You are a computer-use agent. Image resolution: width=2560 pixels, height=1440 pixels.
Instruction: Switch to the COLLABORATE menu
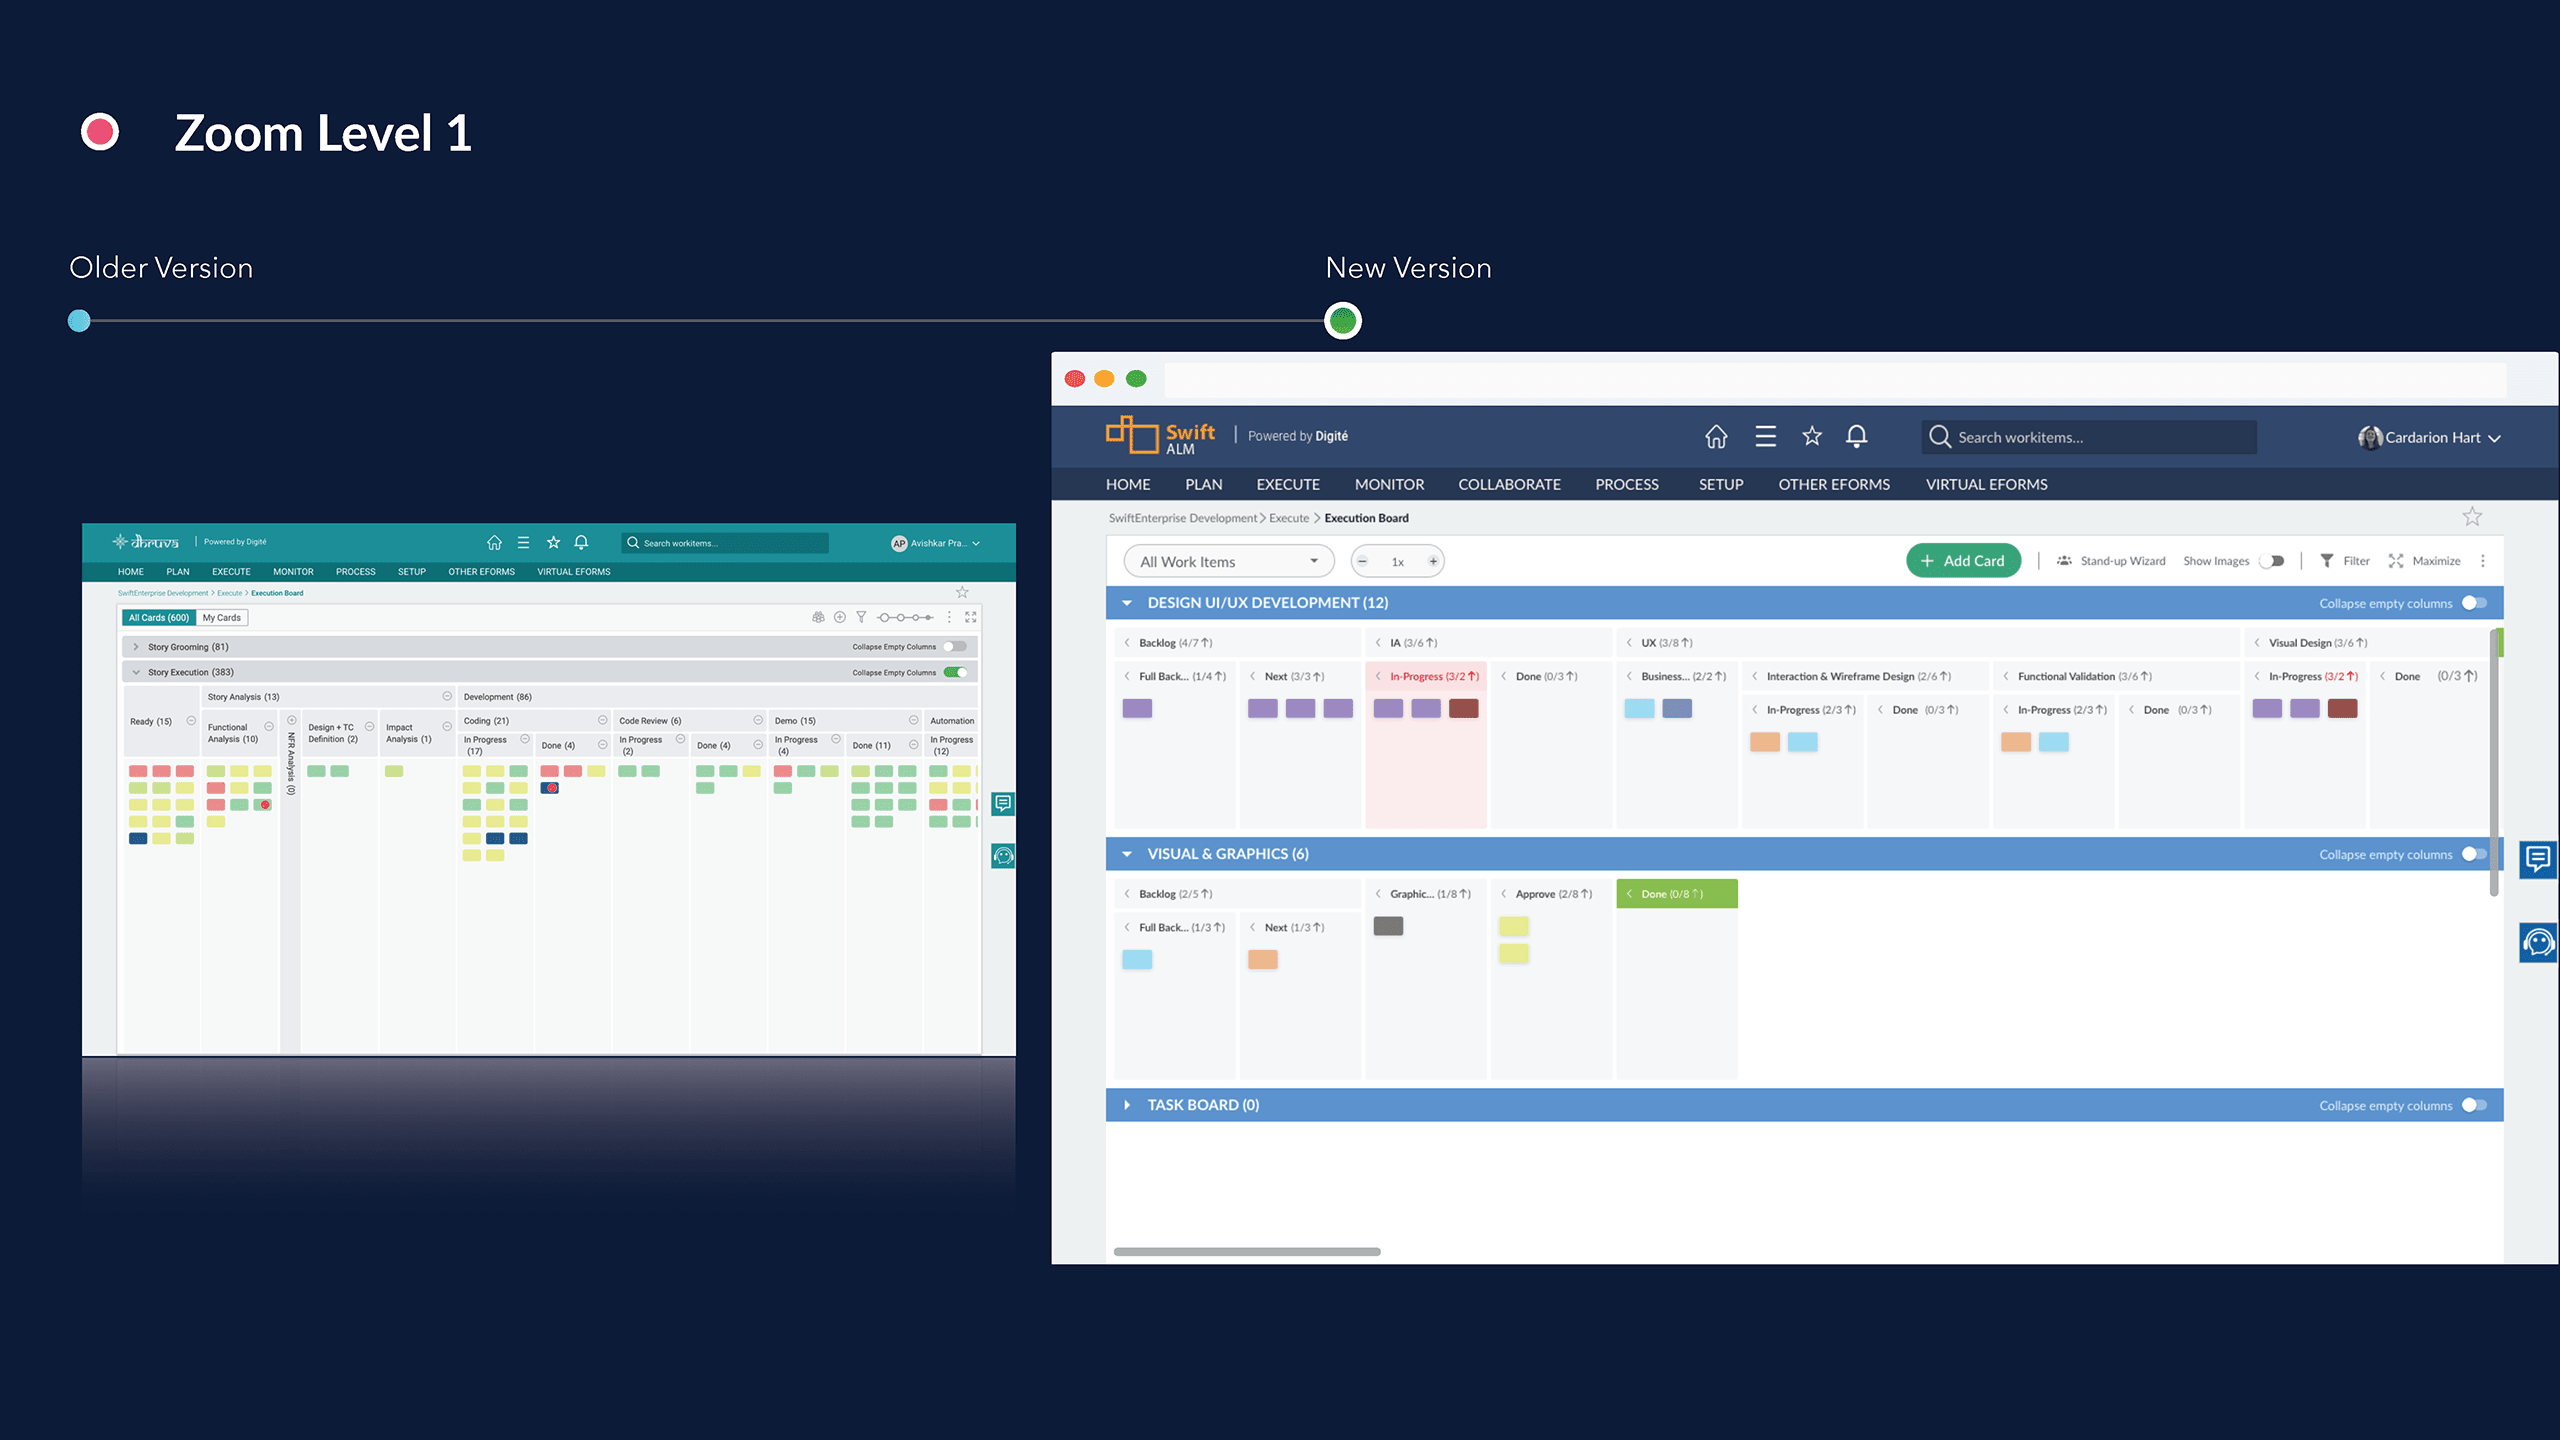pyautogui.click(x=1510, y=484)
